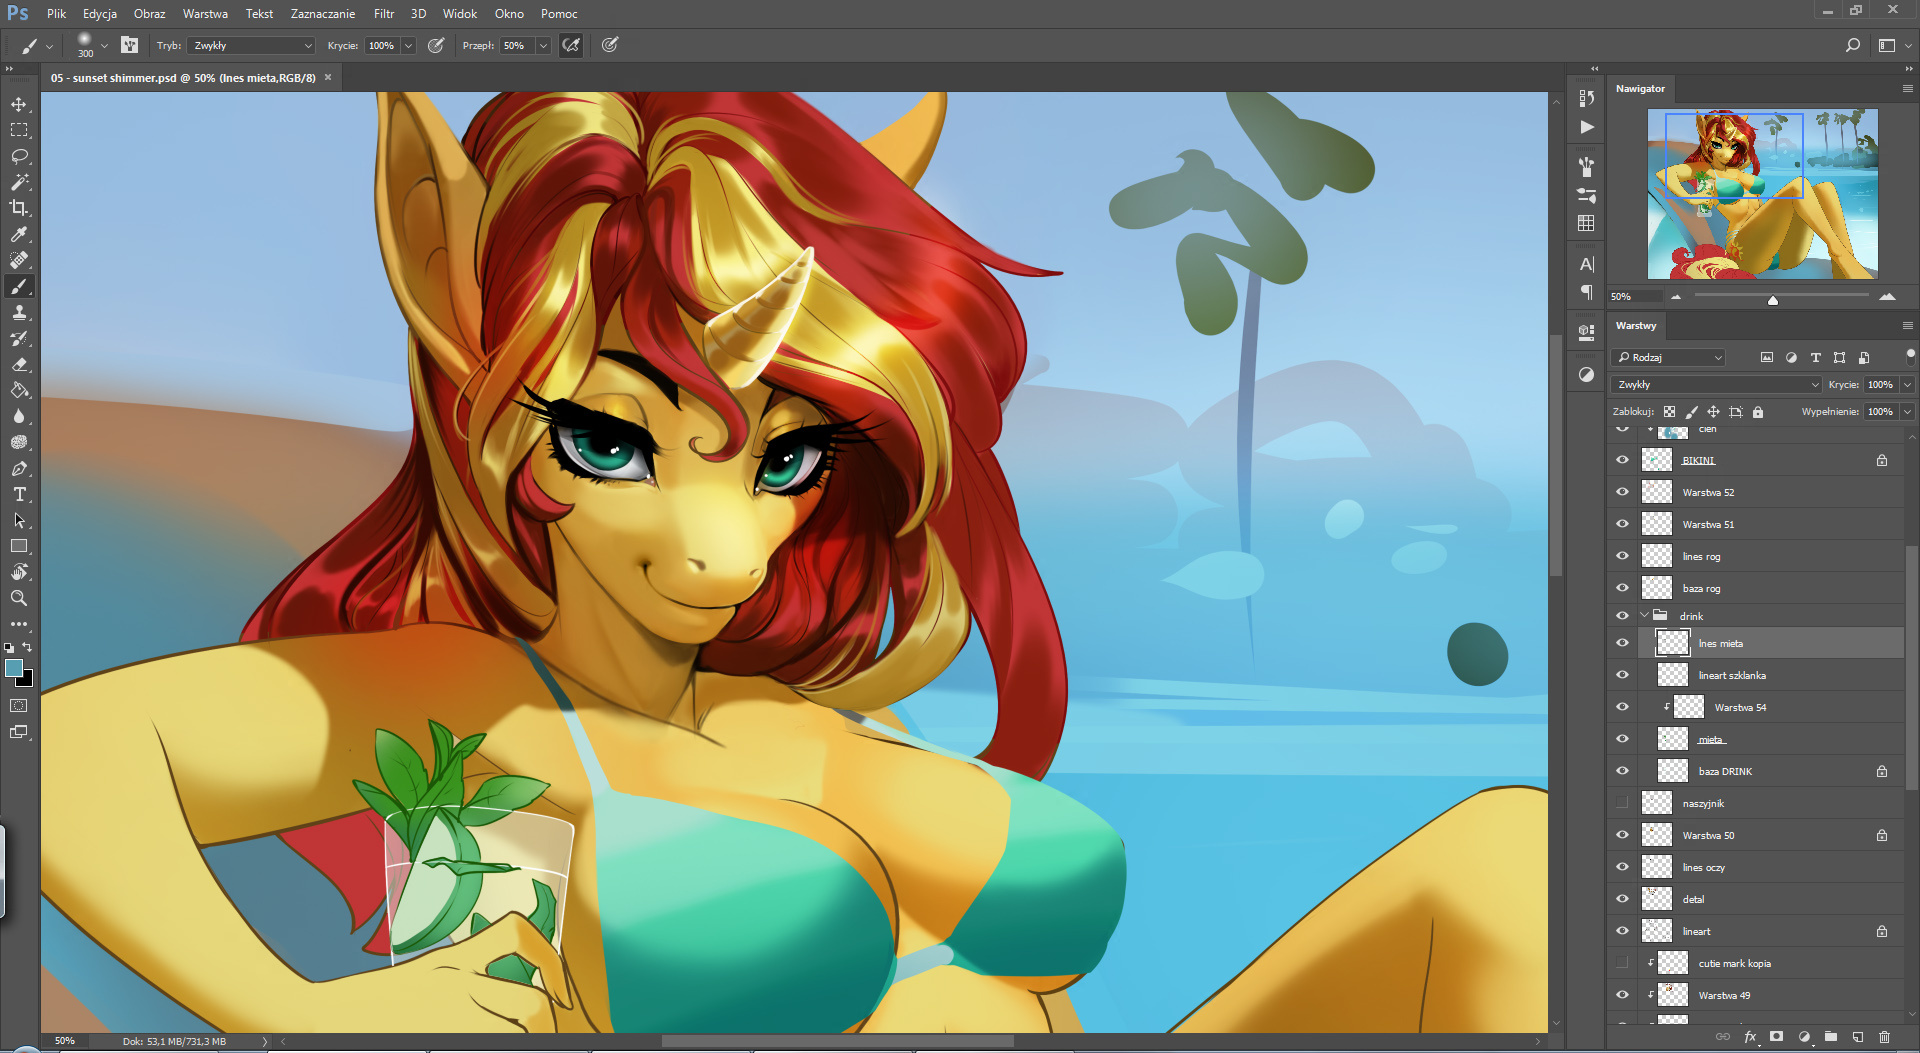Viewport: 1920px width, 1053px height.
Task: Create a new layer group
Action: pyautogui.click(x=1830, y=1037)
